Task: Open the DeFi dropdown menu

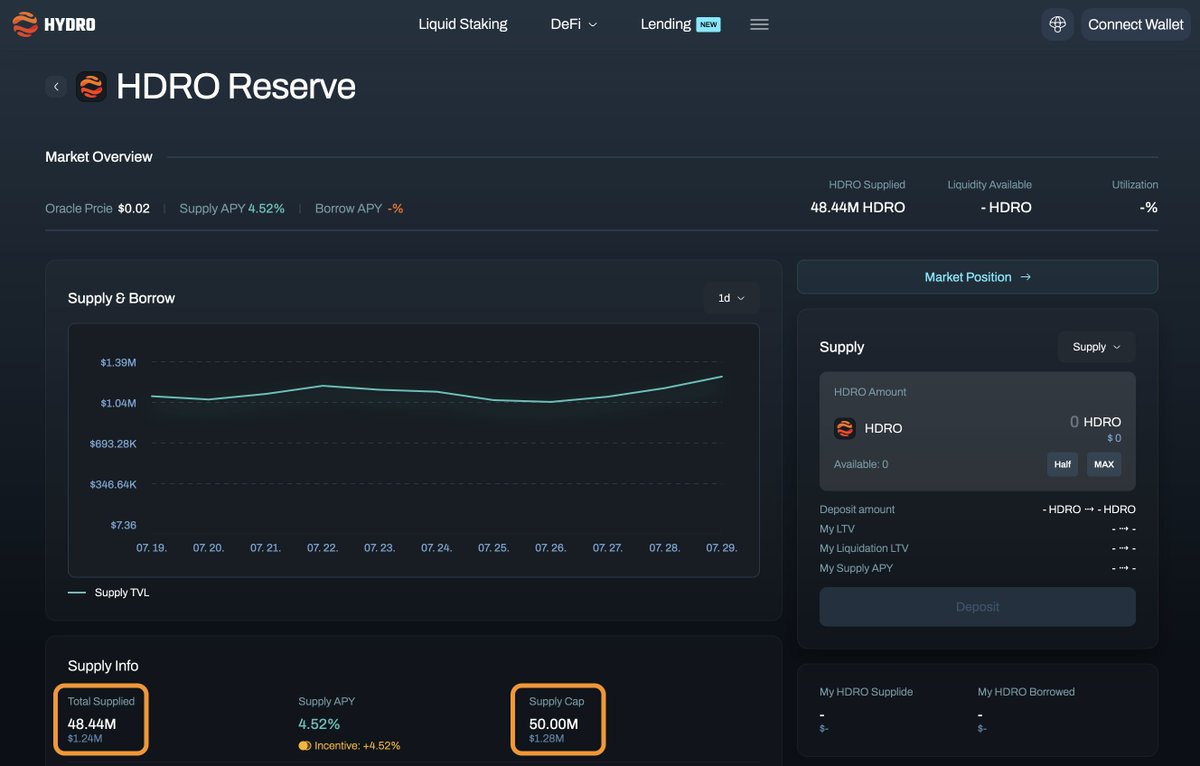Action: (x=573, y=24)
